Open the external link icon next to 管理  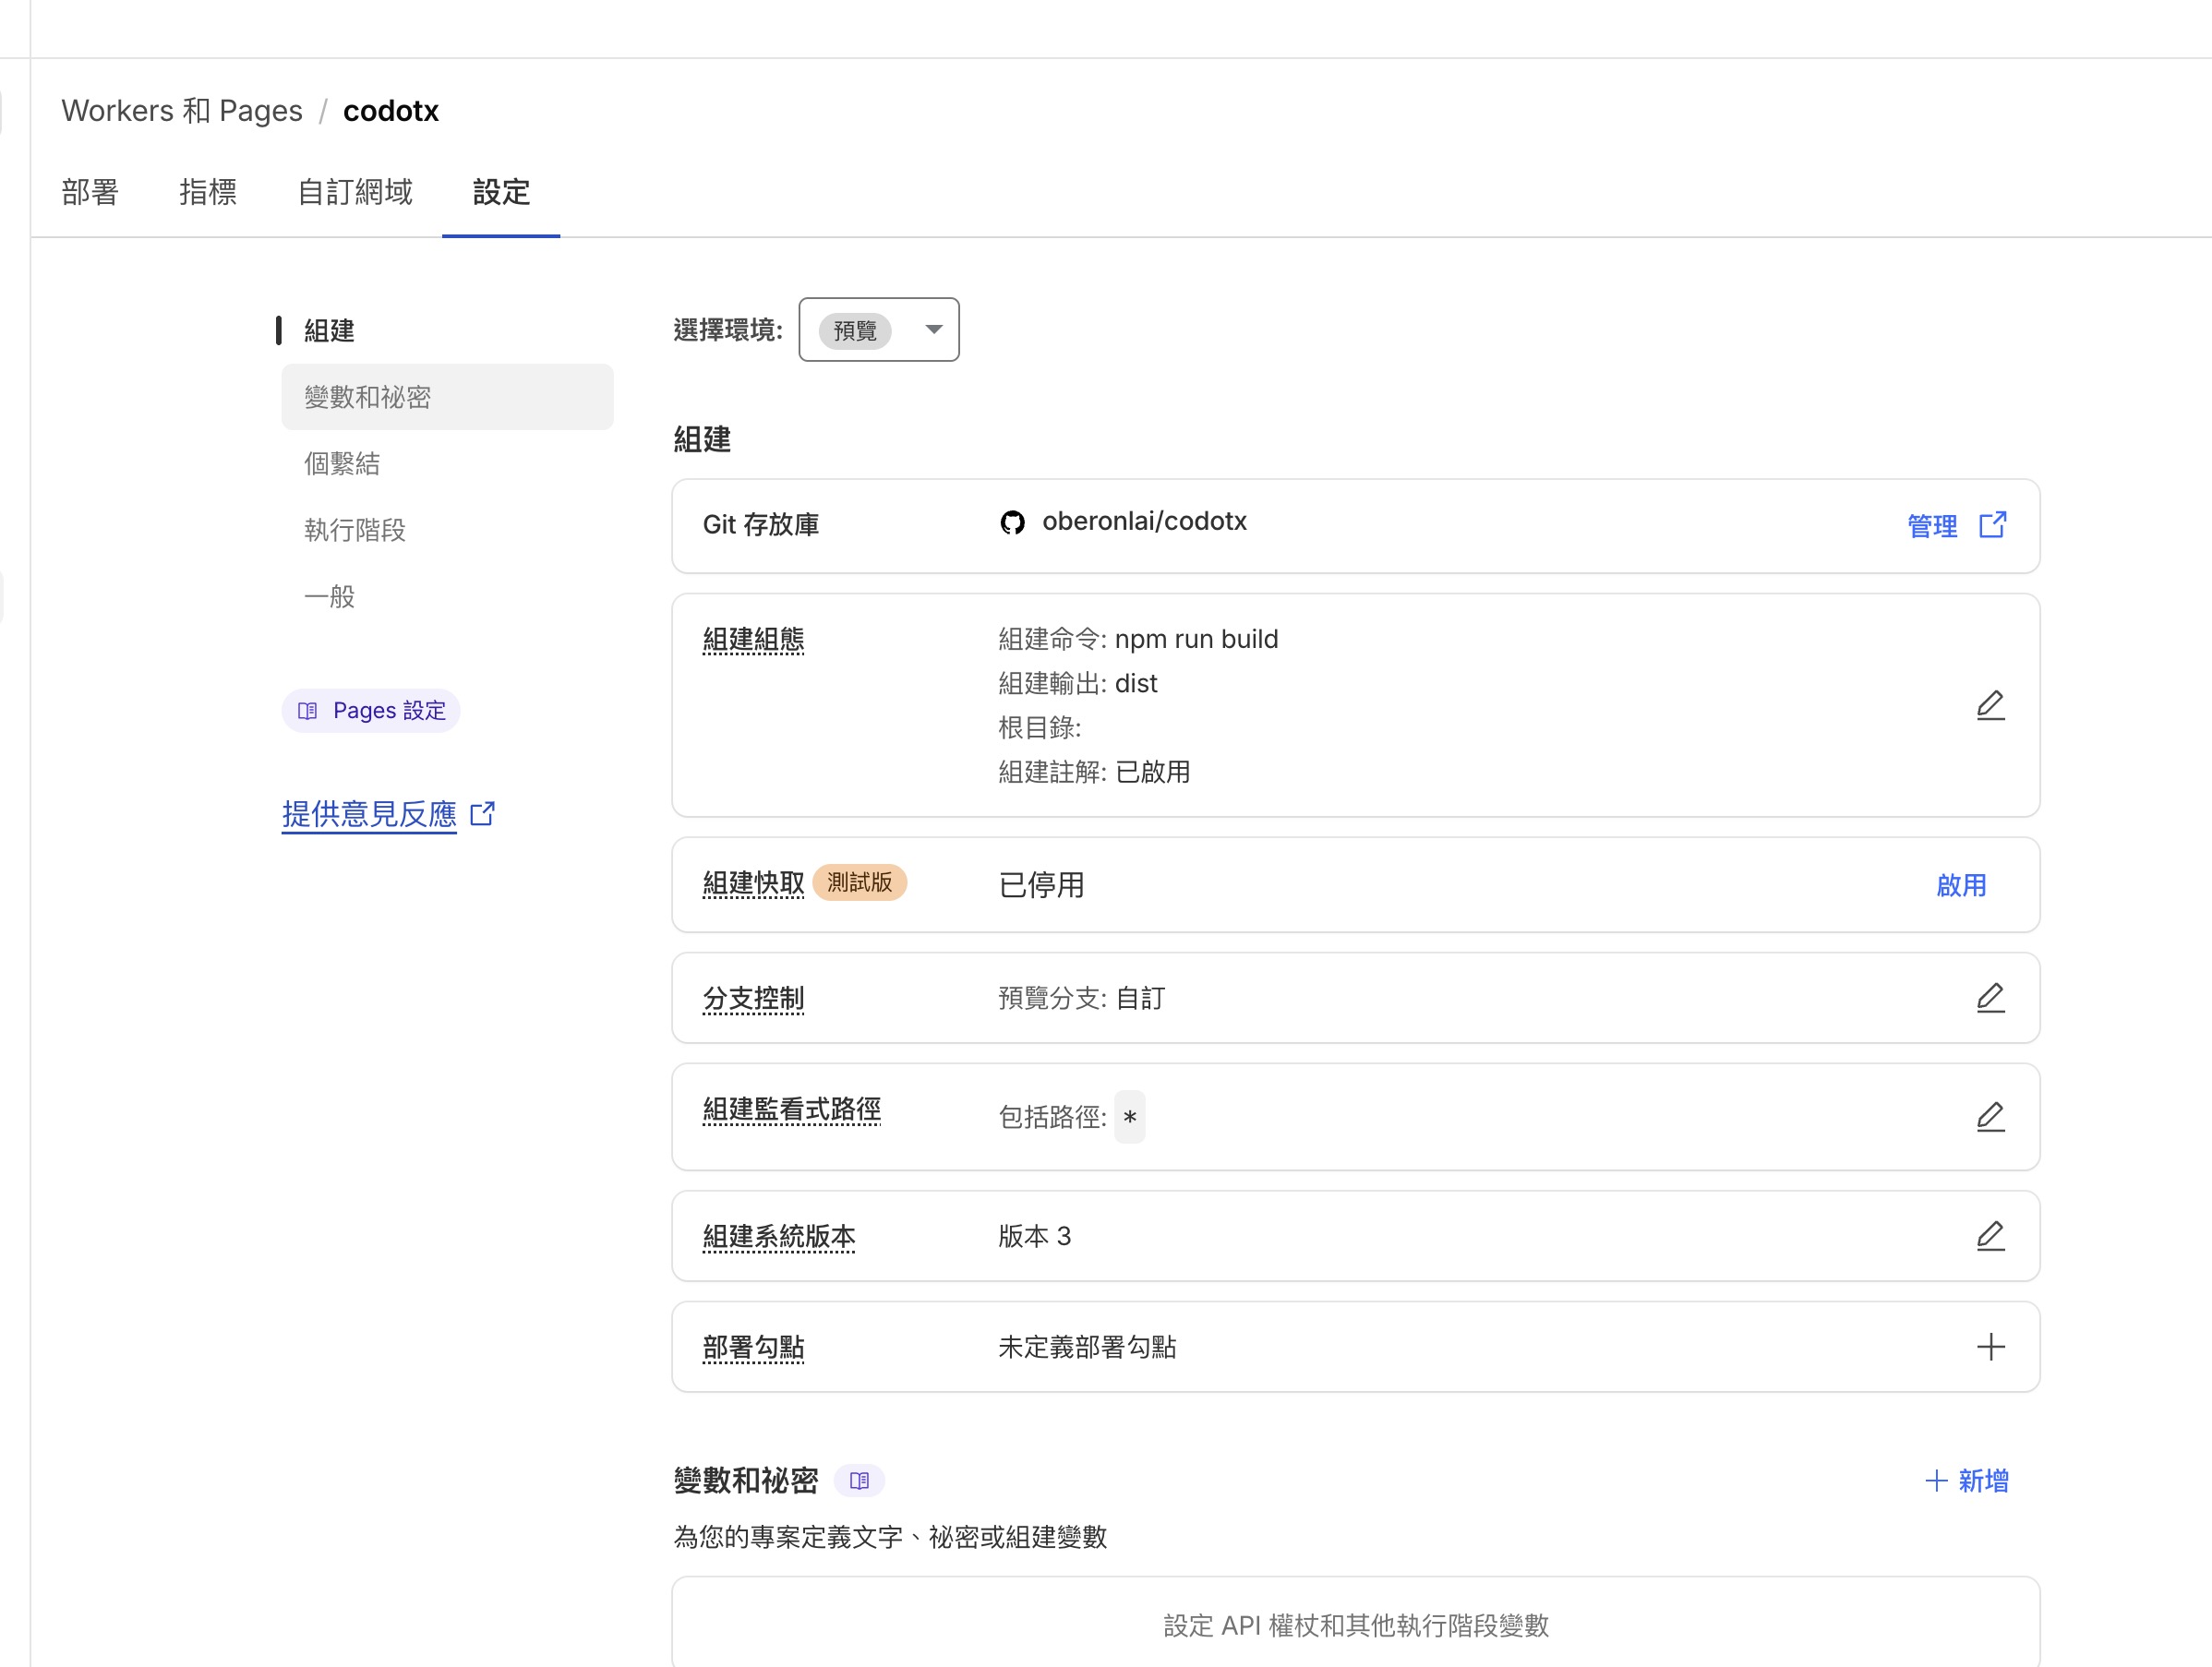tap(1993, 524)
